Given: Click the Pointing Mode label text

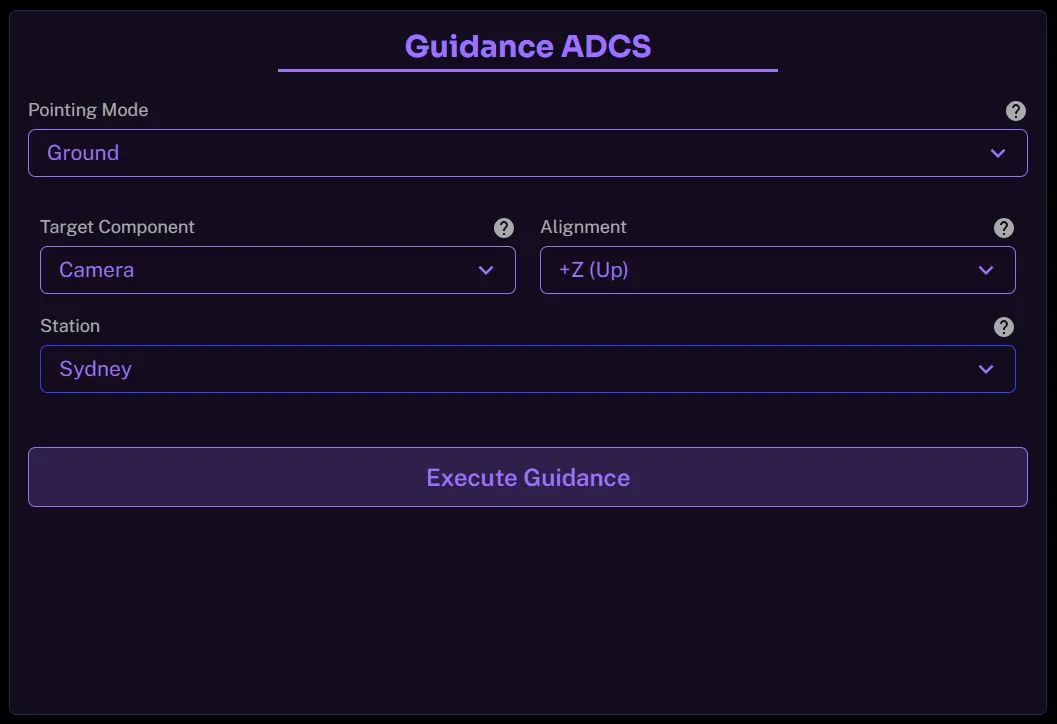Looking at the screenshot, I should [x=88, y=110].
